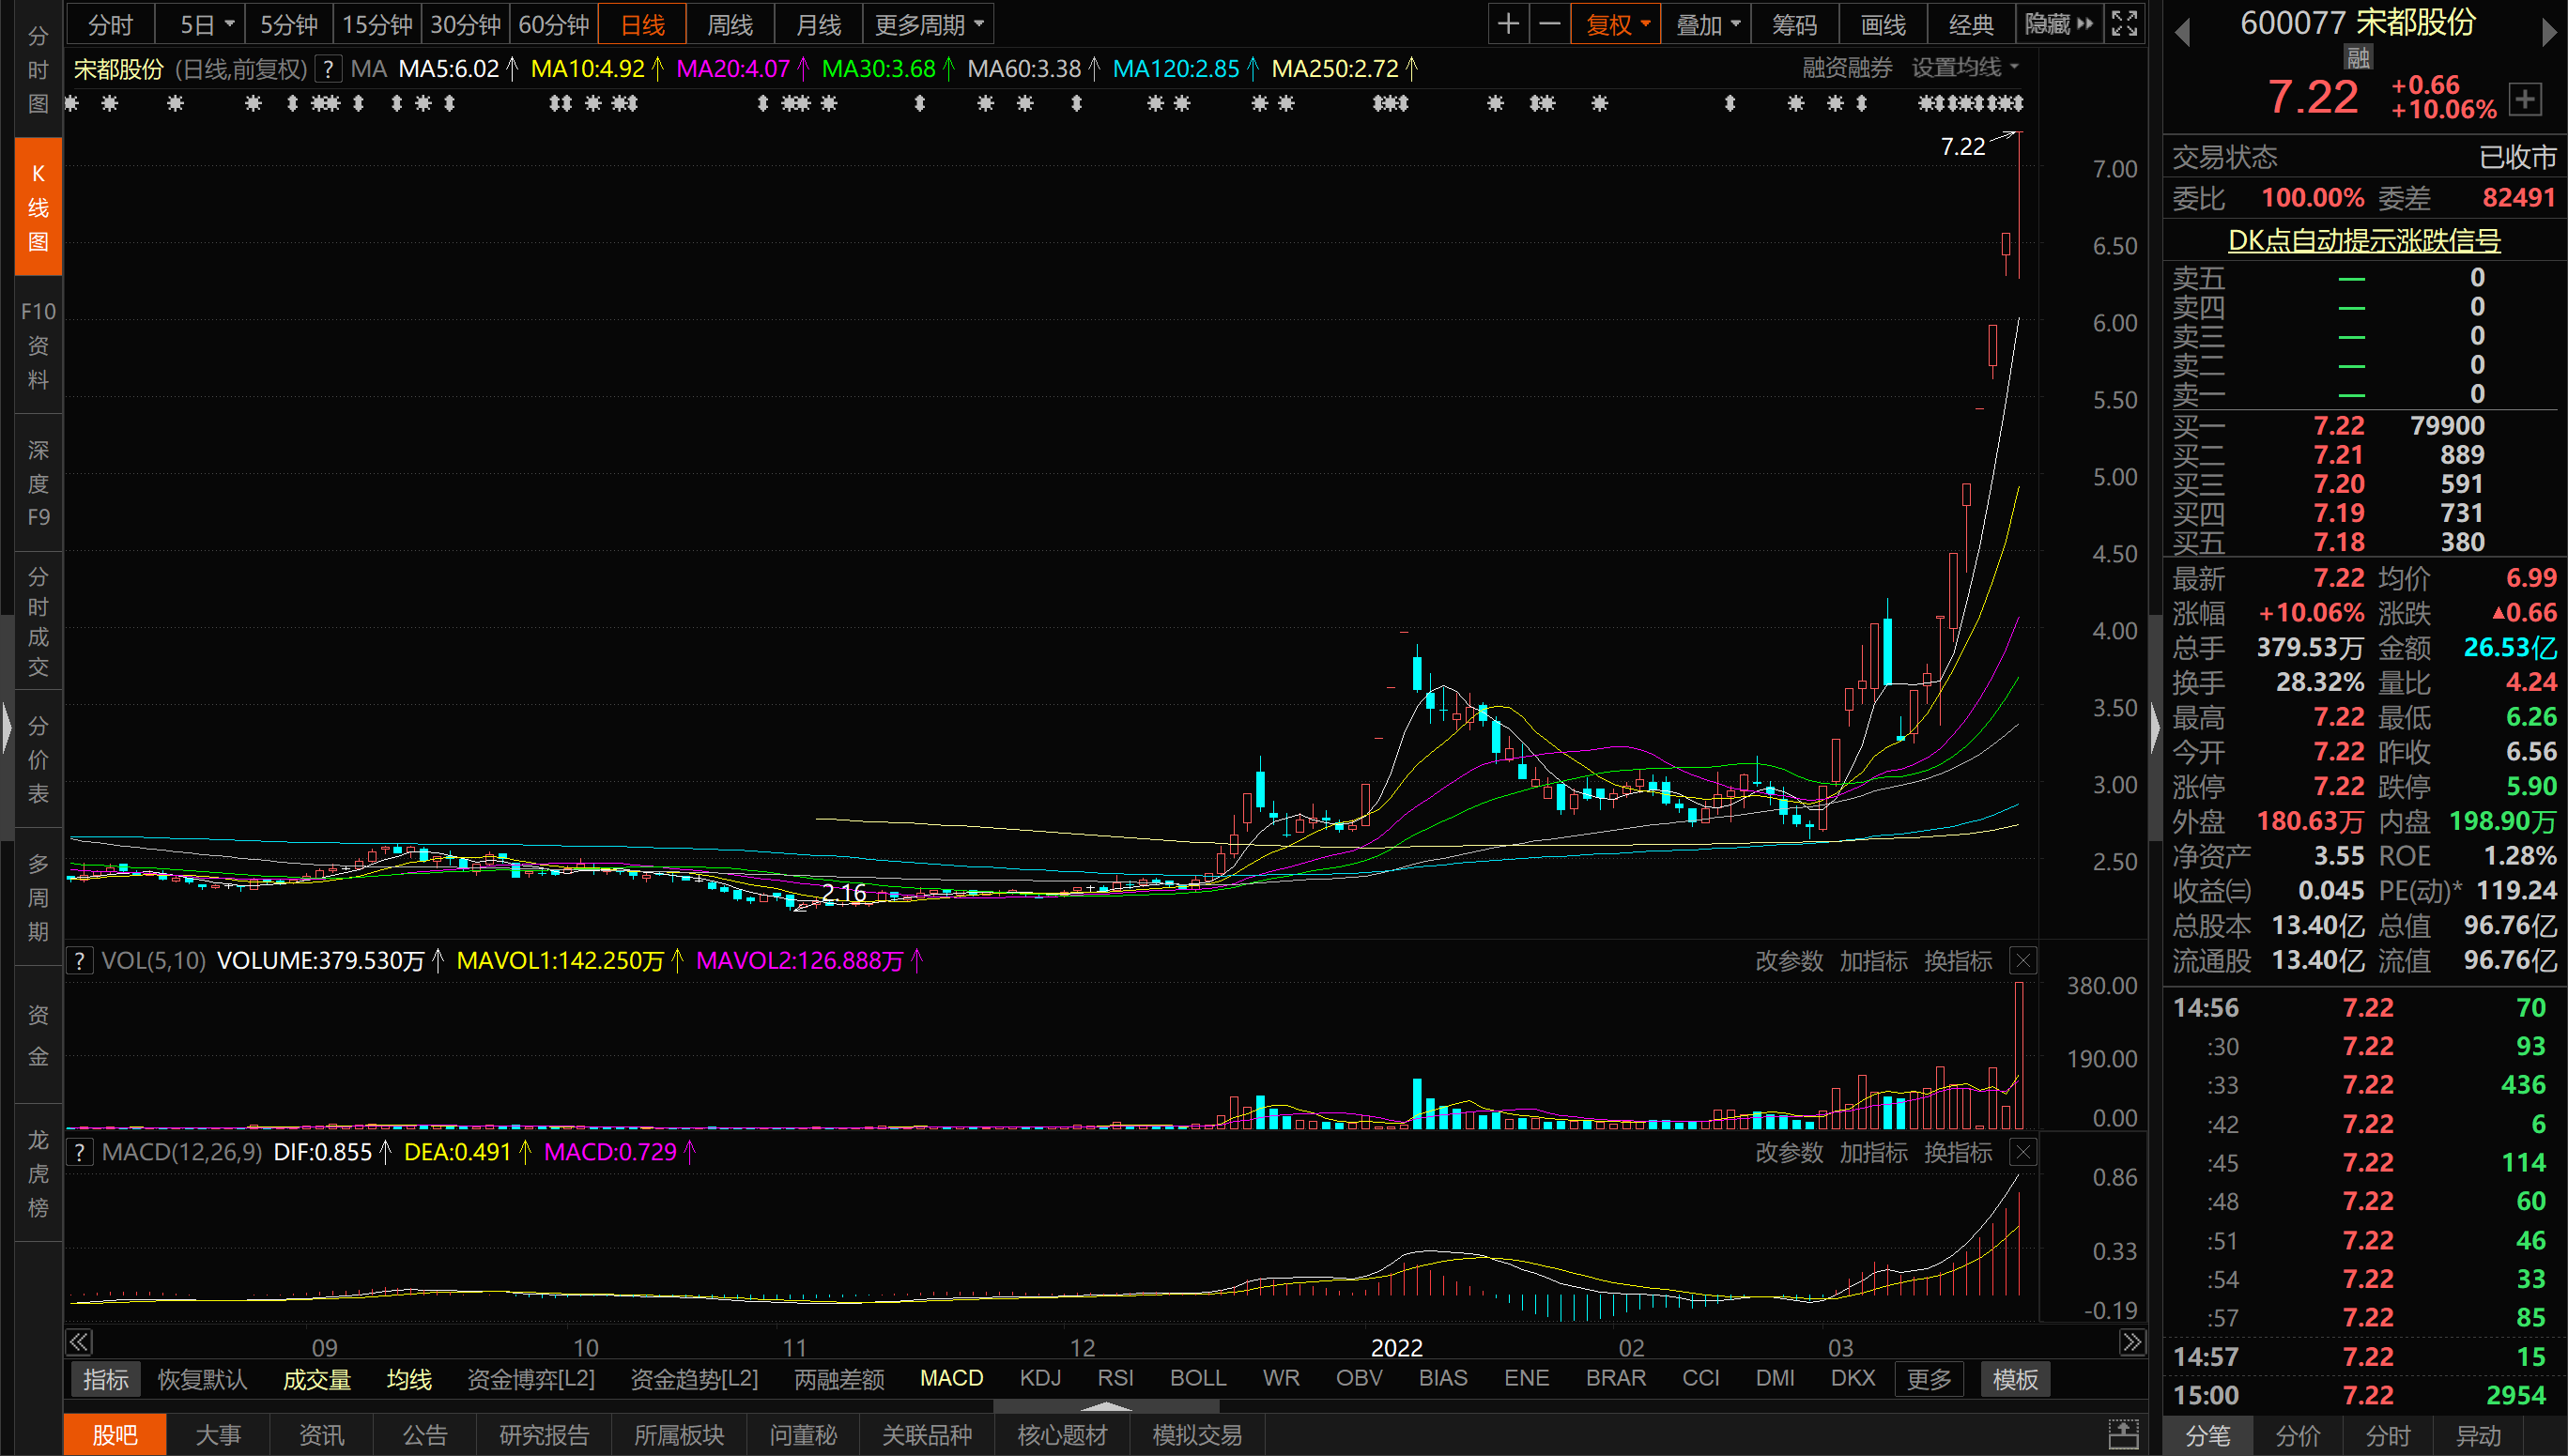The width and height of the screenshot is (2568, 1456).
Task: Open the 复权 dropdown menu
Action: (x=1616, y=24)
